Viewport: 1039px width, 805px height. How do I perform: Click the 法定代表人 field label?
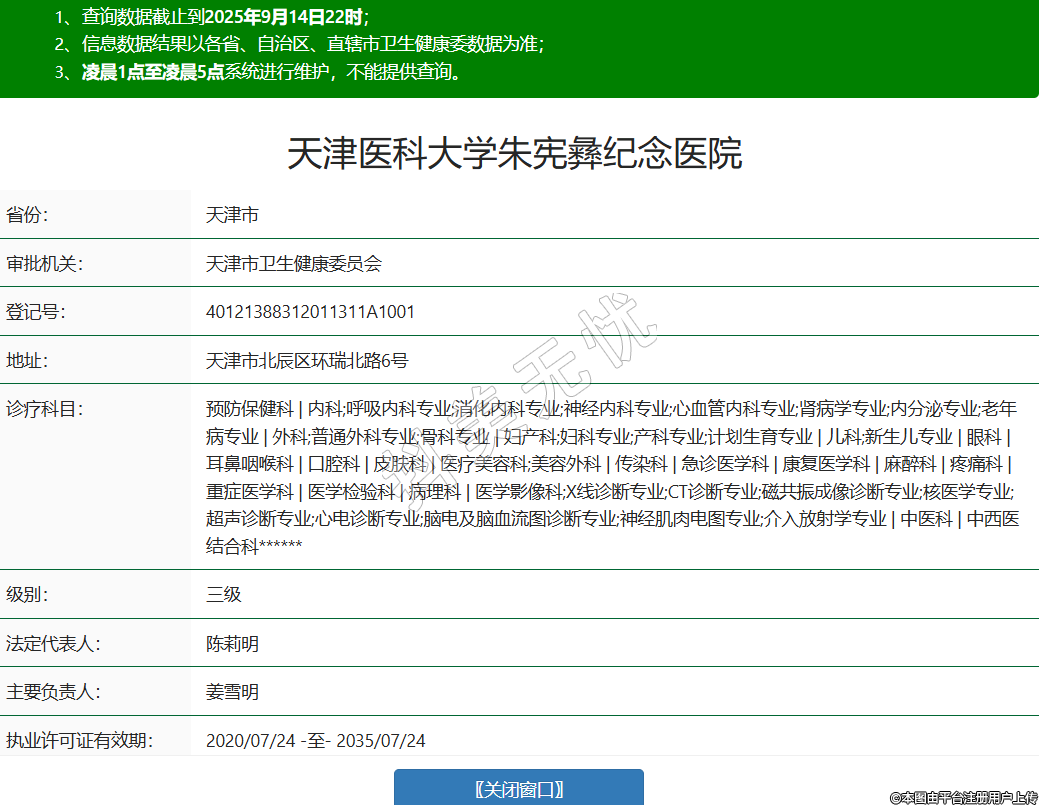tap(53, 643)
